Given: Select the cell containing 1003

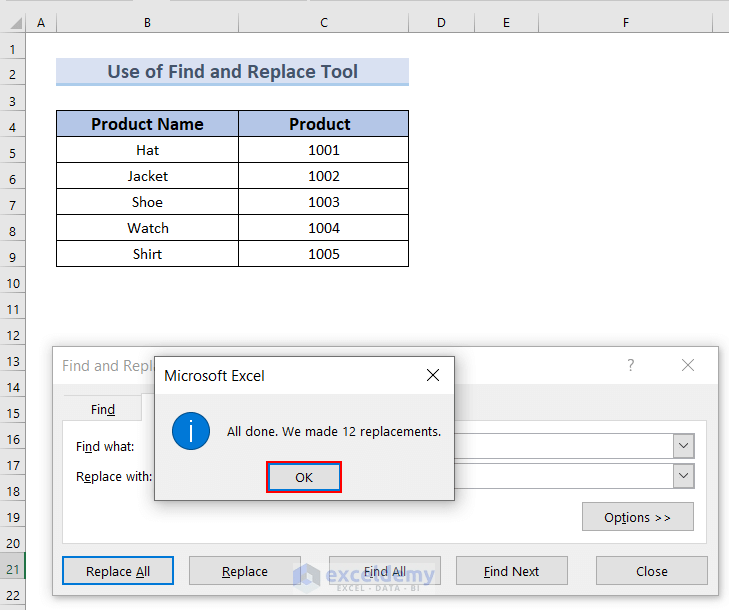Looking at the screenshot, I should point(324,202).
